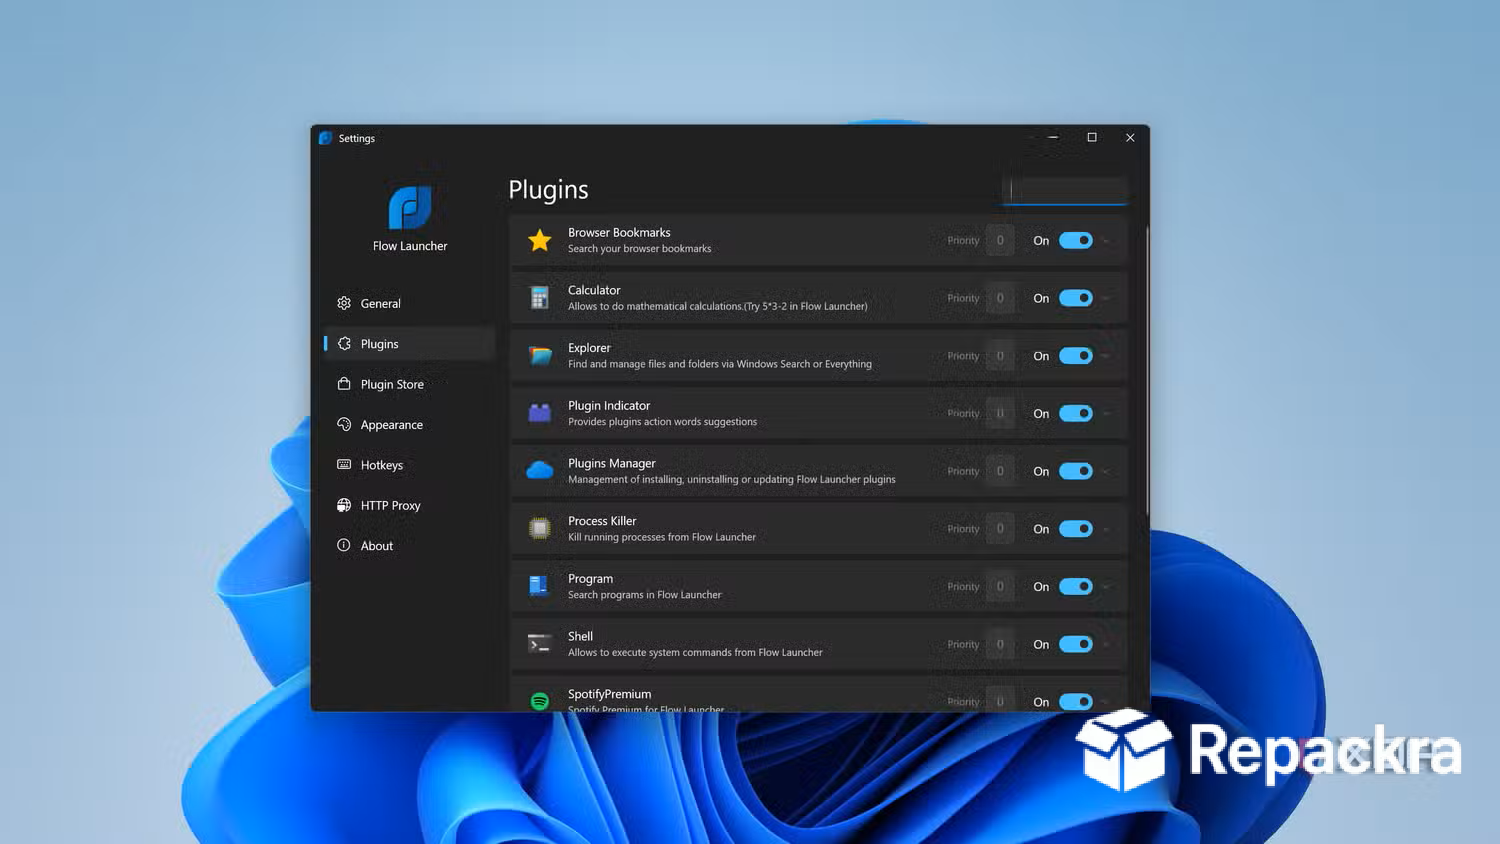
Task: Click the Plugin Indicator brick icon
Action: point(540,413)
